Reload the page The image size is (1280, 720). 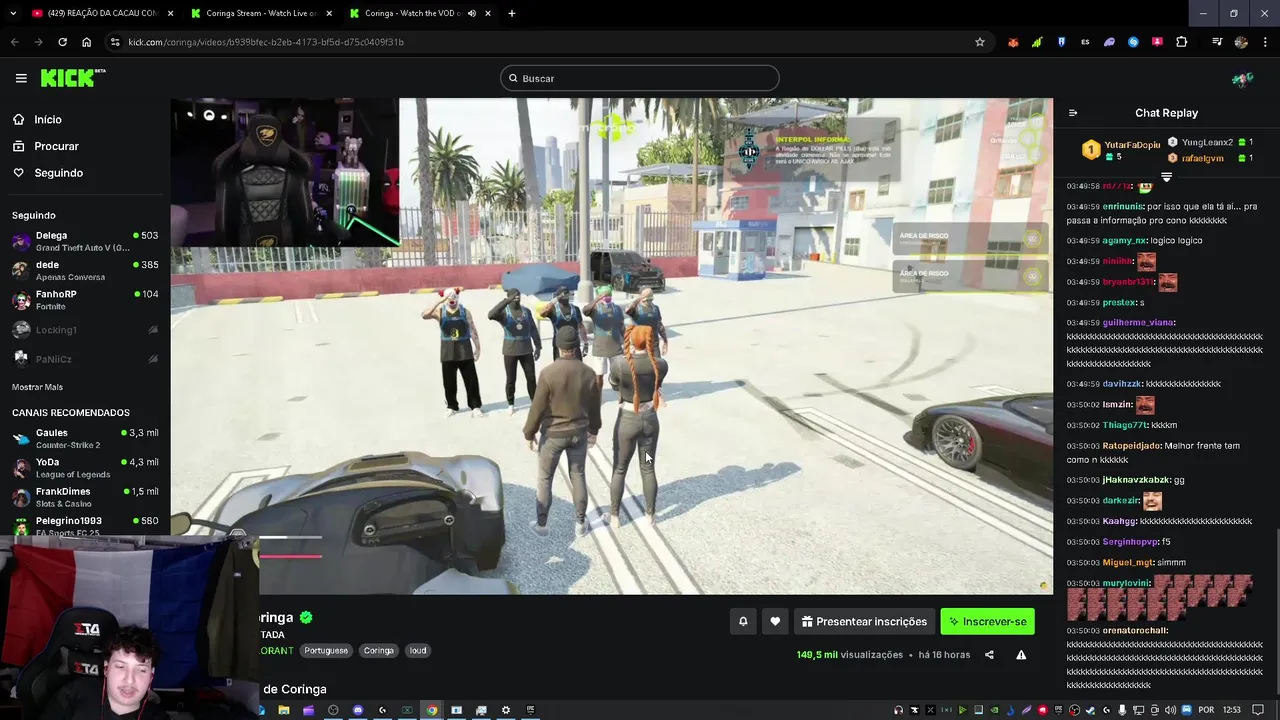62,42
